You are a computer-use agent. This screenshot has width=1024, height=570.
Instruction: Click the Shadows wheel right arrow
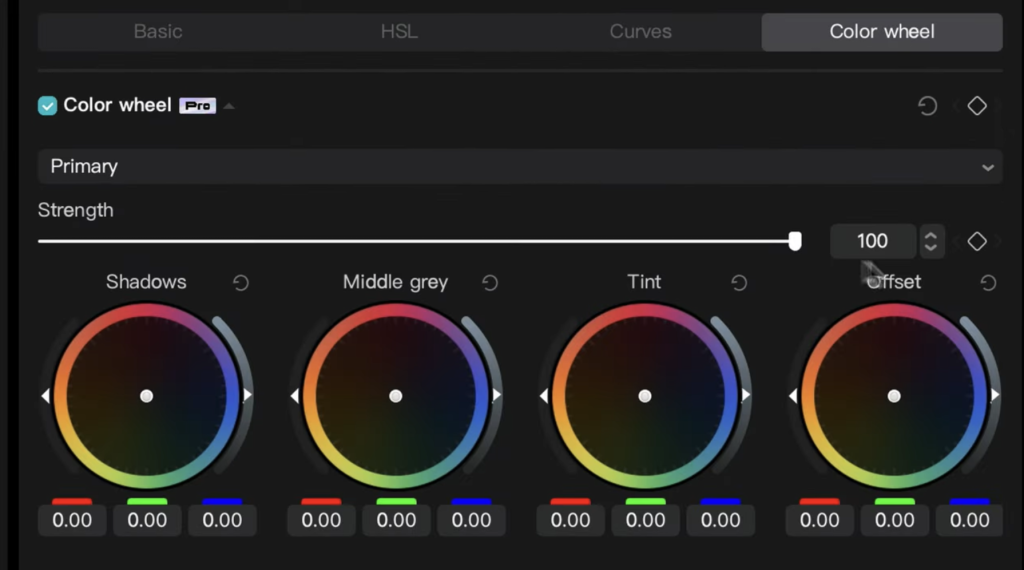pyautogui.click(x=248, y=395)
